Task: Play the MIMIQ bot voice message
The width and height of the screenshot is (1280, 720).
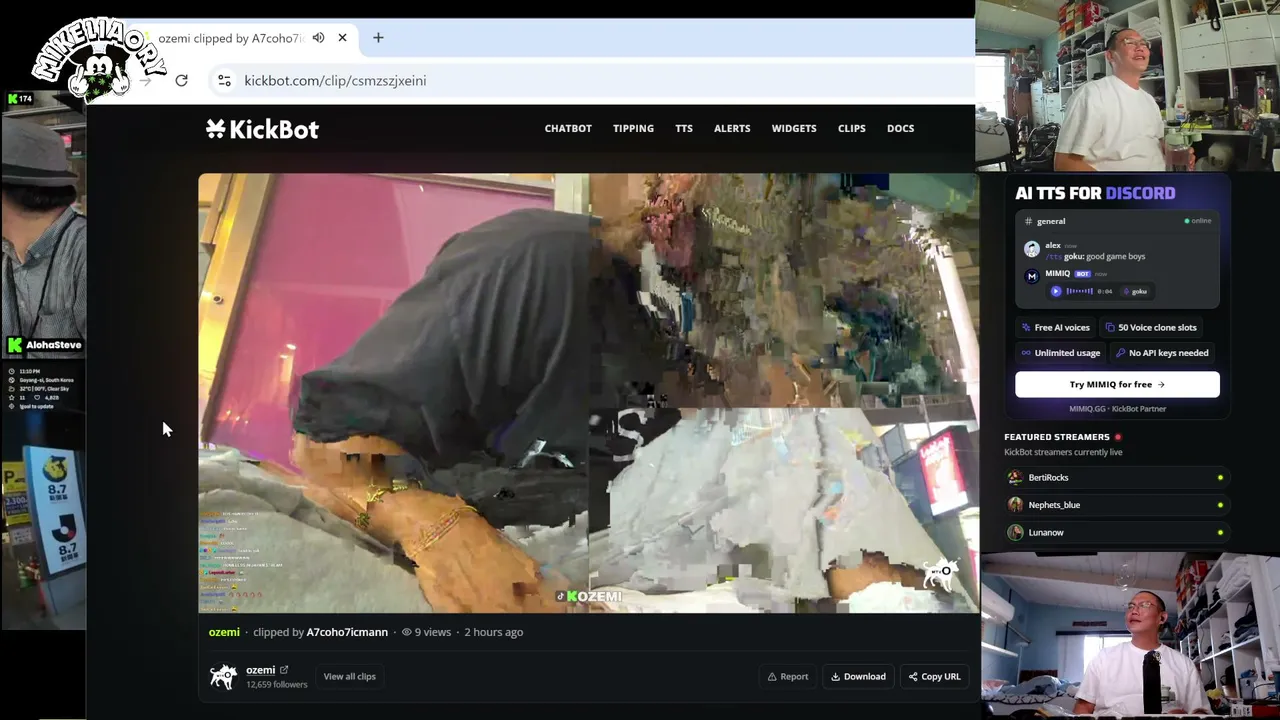Action: [1056, 291]
